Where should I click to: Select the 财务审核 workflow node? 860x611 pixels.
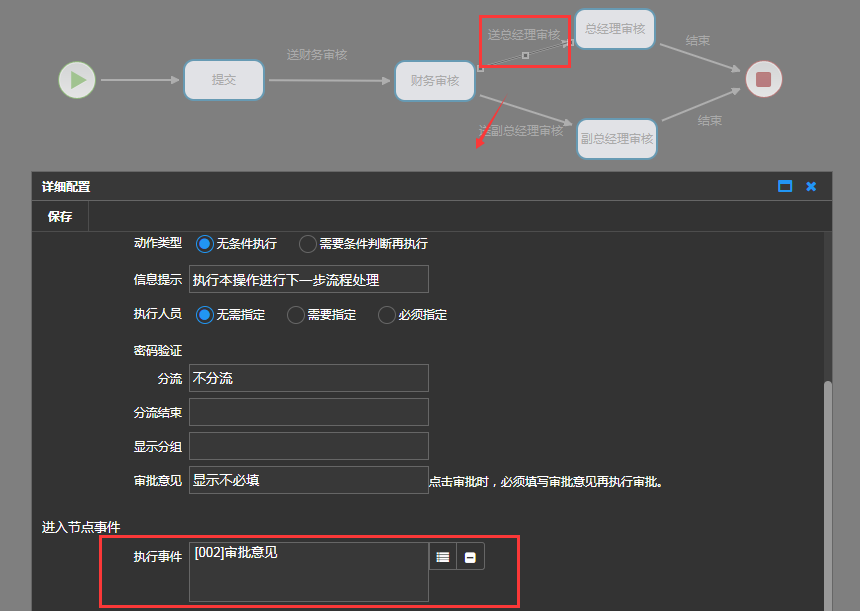435,81
